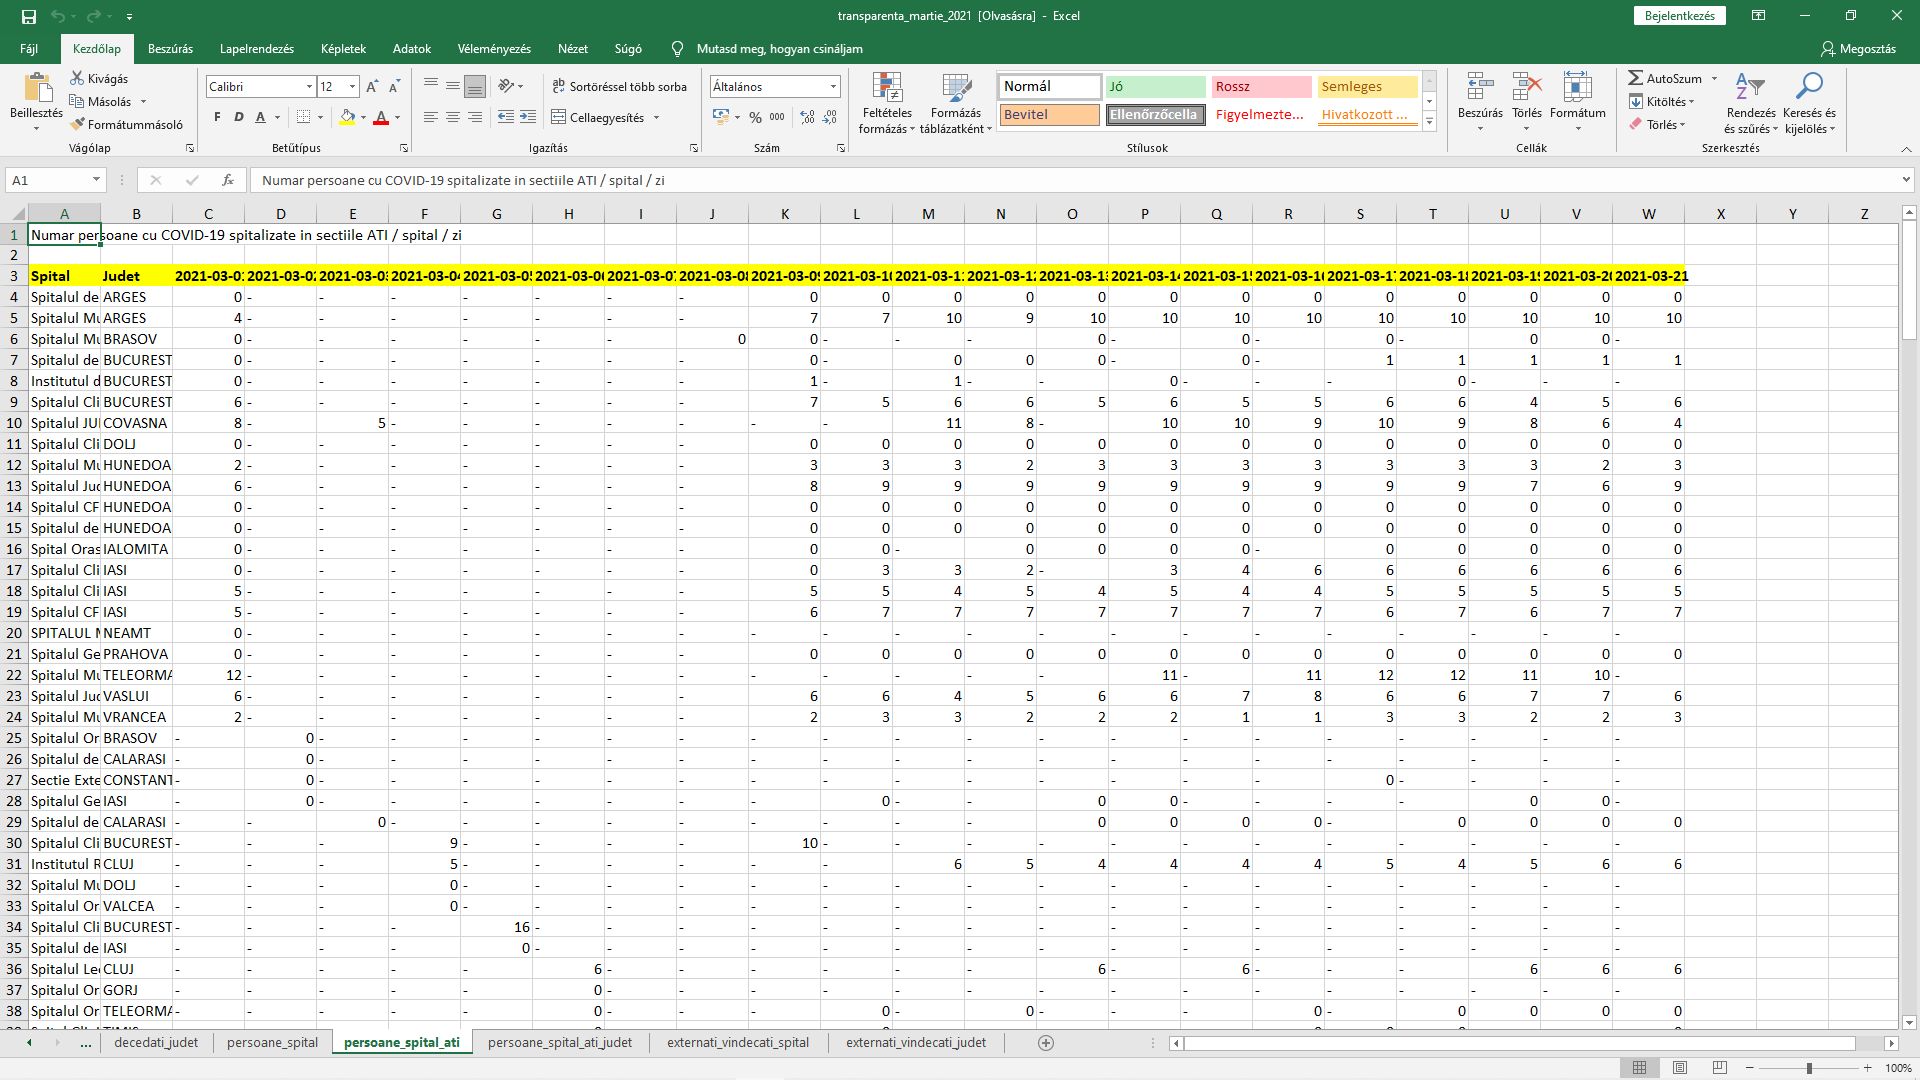1920x1080 pixels.
Task: Click the Bejelentkezés sign-in button
Action: coord(1680,16)
